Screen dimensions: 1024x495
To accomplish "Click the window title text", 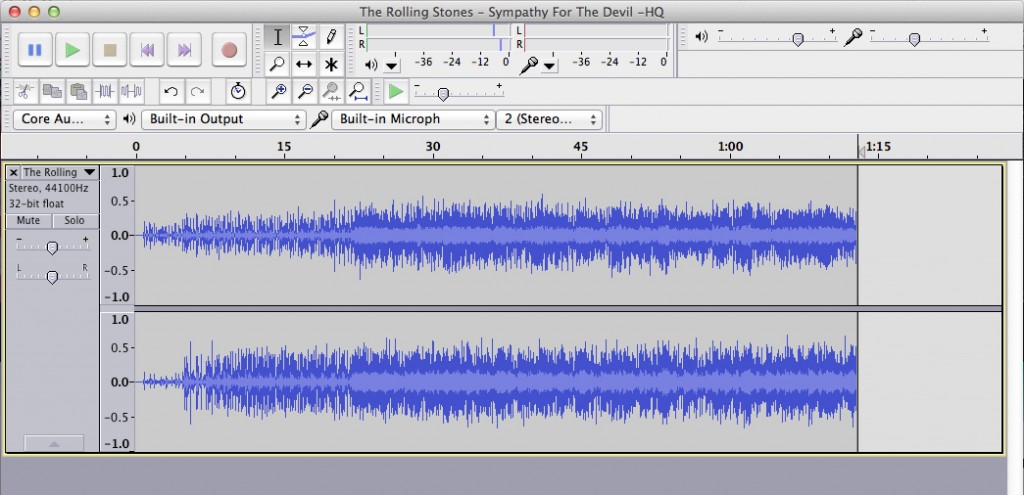I will (512, 12).
